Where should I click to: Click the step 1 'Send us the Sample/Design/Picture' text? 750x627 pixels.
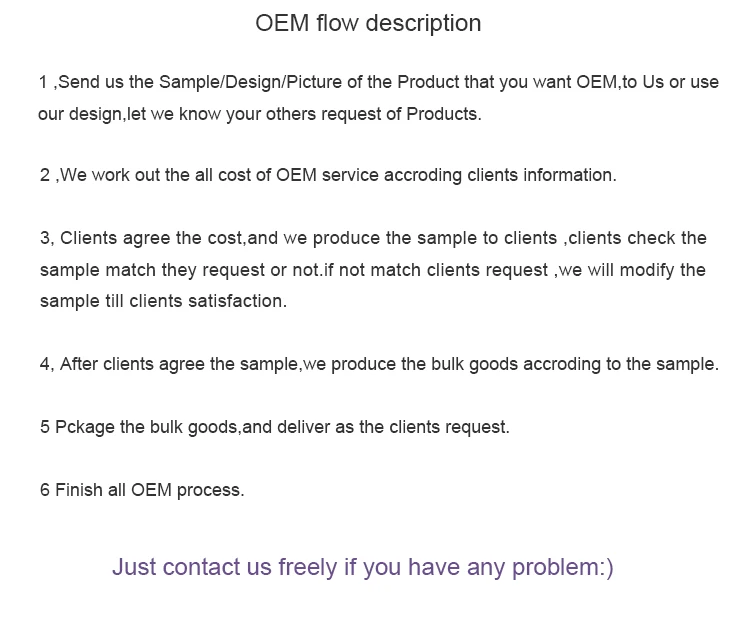tap(379, 82)
